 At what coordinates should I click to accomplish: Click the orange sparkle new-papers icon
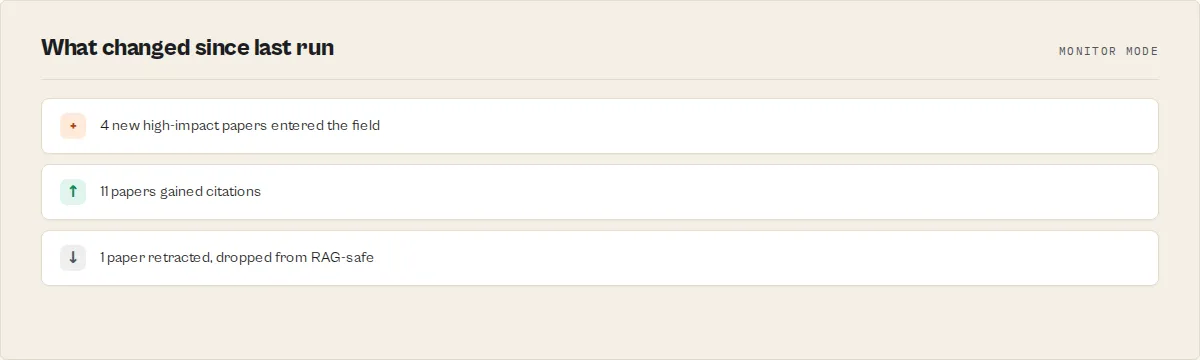tap(73, 126)
